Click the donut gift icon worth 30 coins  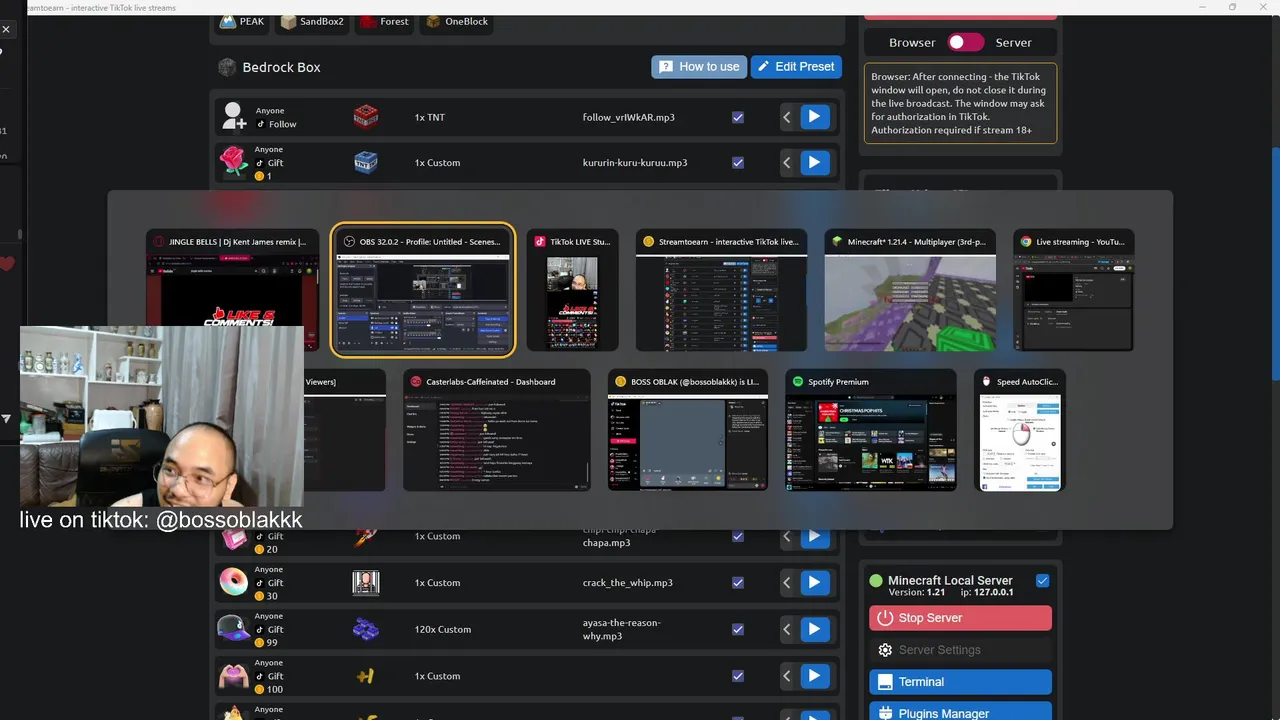tap(234, 582)
